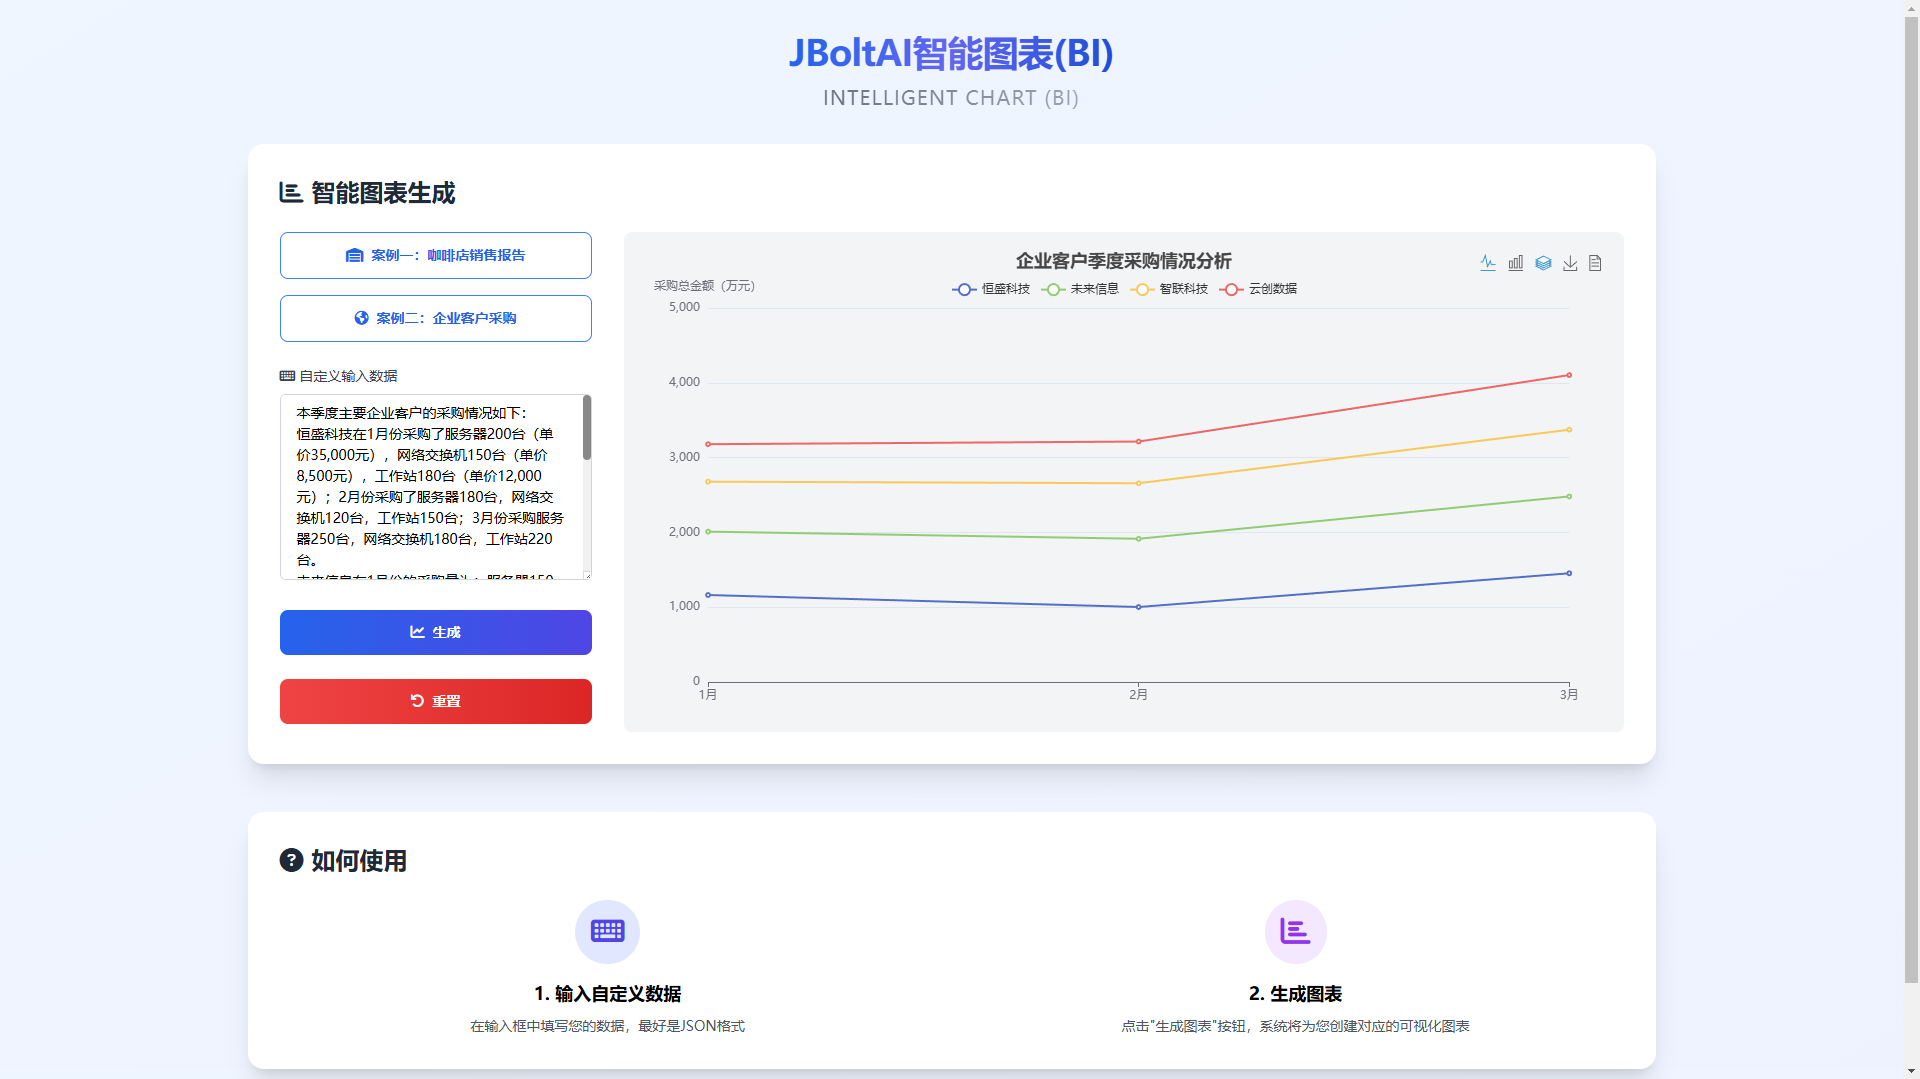Click the INTELLIGENT CHART (BI) subtitle
Screen dimensions: 1920x1079
click(951, 98)
